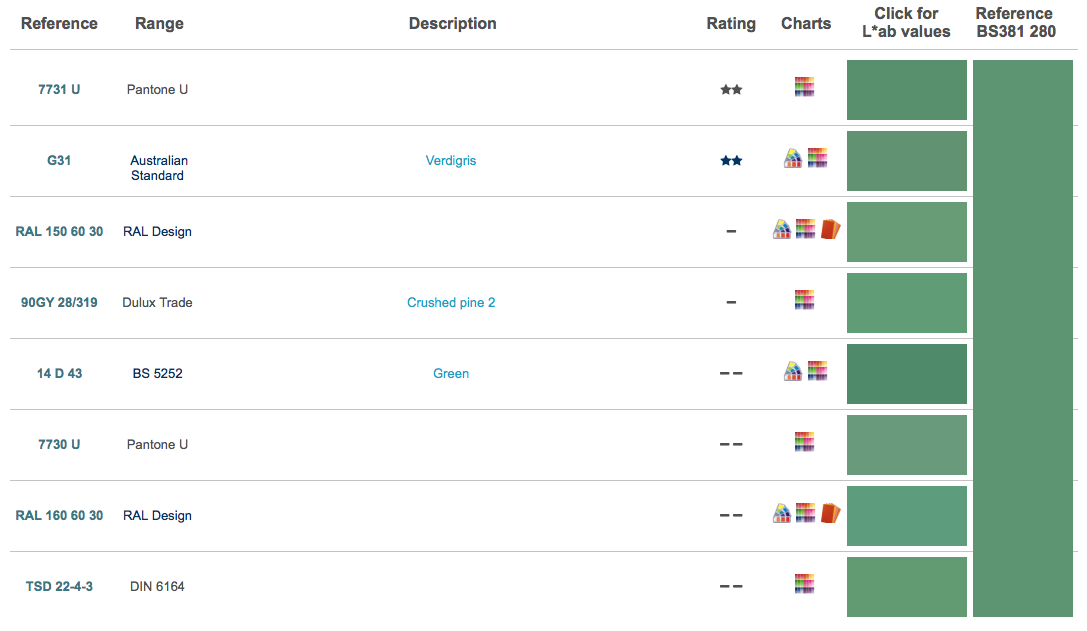Click the colour chart icon in 7731 U row
Screen dimensions: 1087x631
804,87
